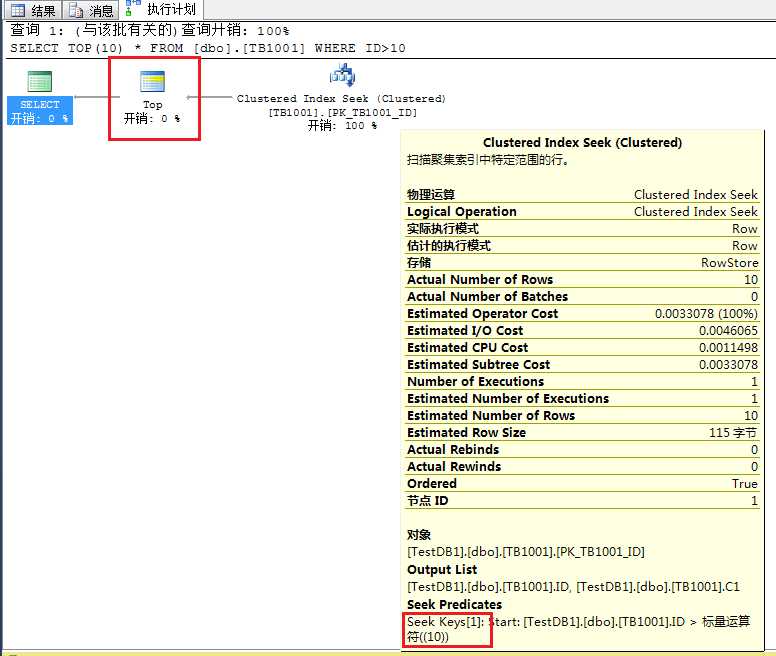Click the Seek Keys[1] predicate text
The image size is (776, 656).
tap(579, 629)
